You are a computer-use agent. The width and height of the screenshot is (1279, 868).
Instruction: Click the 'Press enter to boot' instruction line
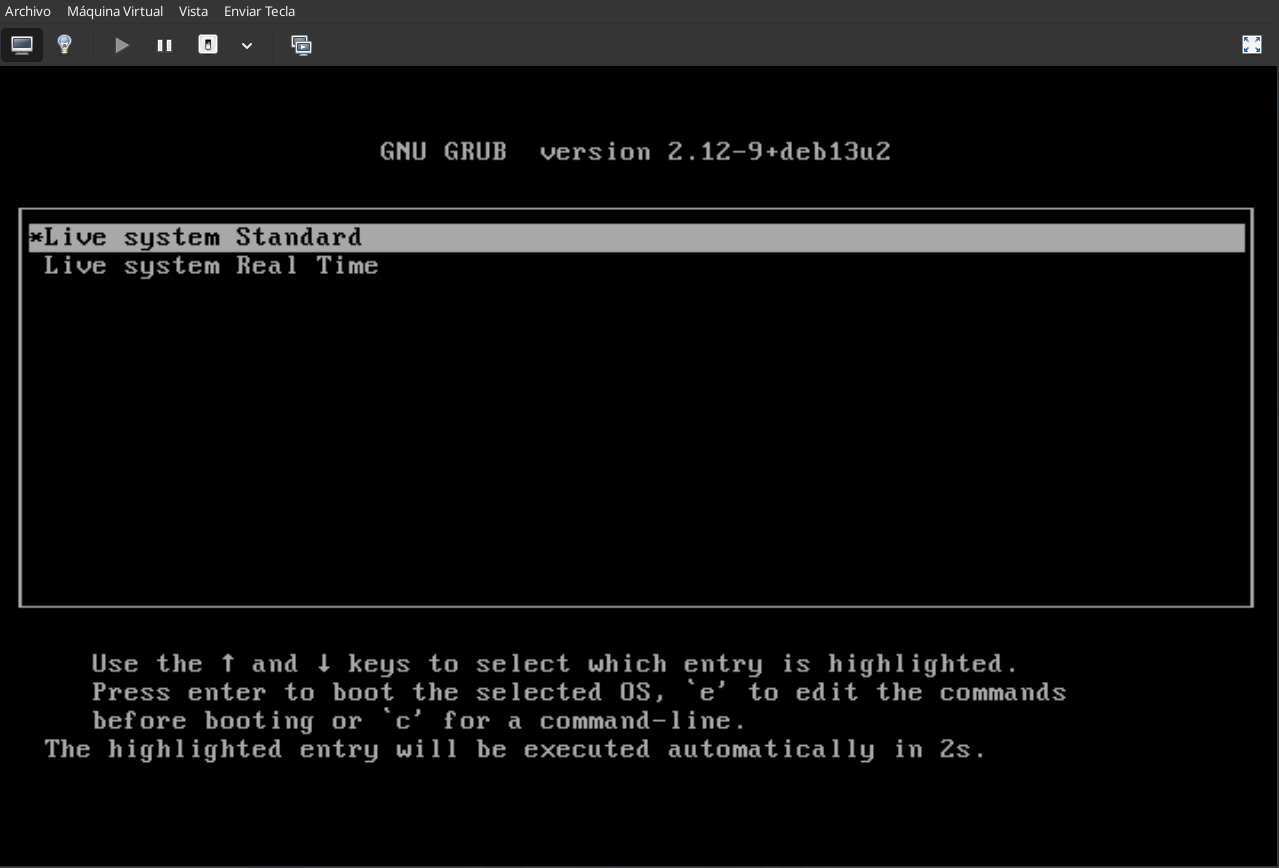point(579,692)
